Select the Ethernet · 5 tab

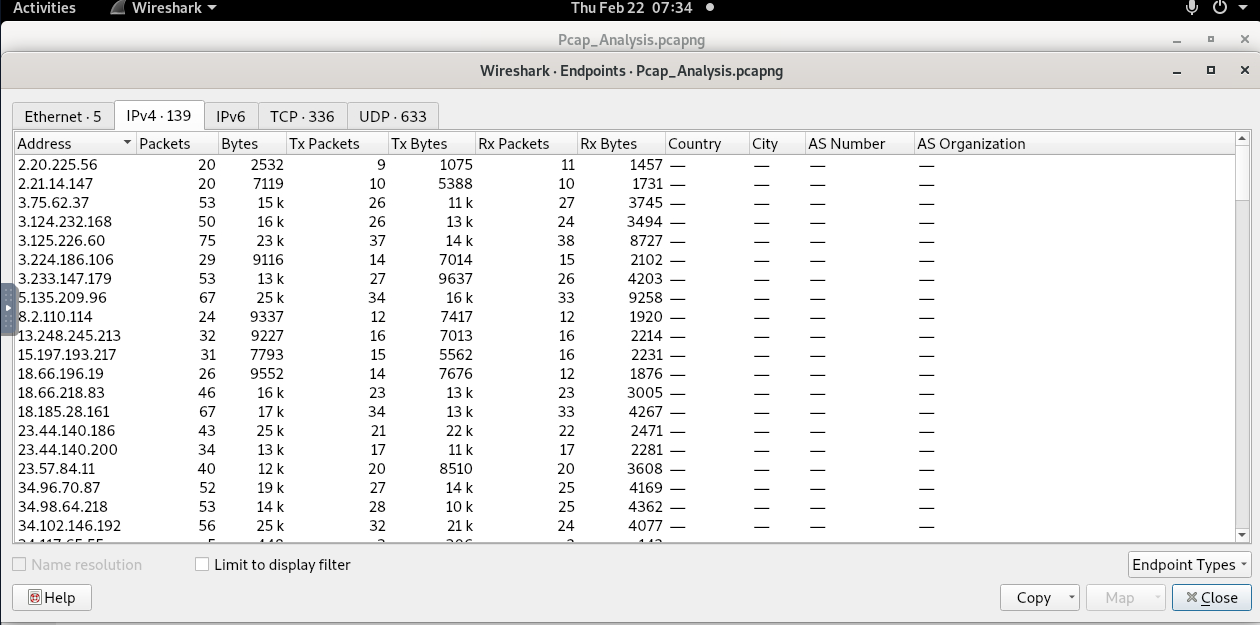pyautogui.click(x=63, y=116)
